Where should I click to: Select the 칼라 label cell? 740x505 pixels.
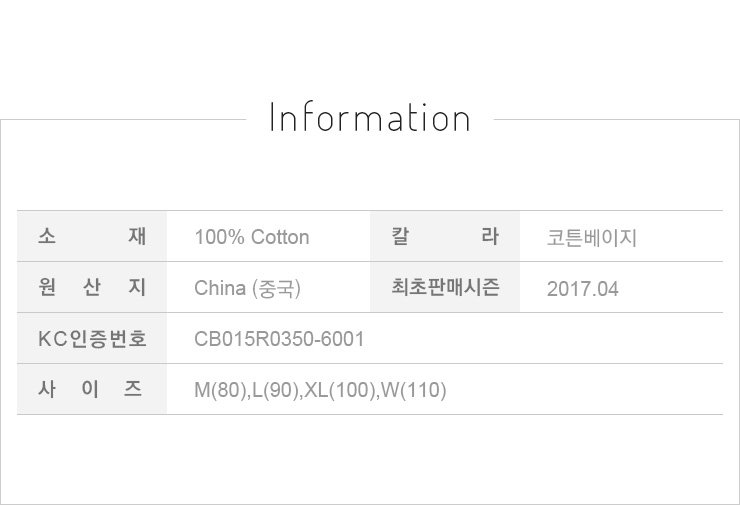tap(445, 237)
